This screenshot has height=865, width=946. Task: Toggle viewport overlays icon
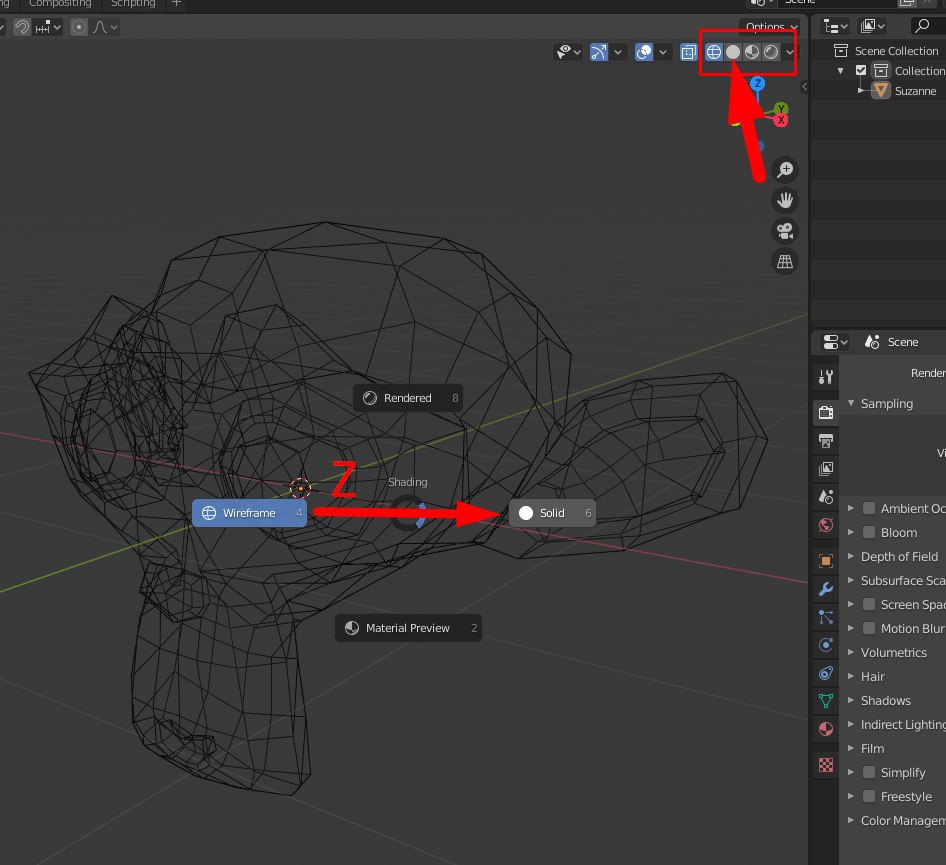coord(644,52)
